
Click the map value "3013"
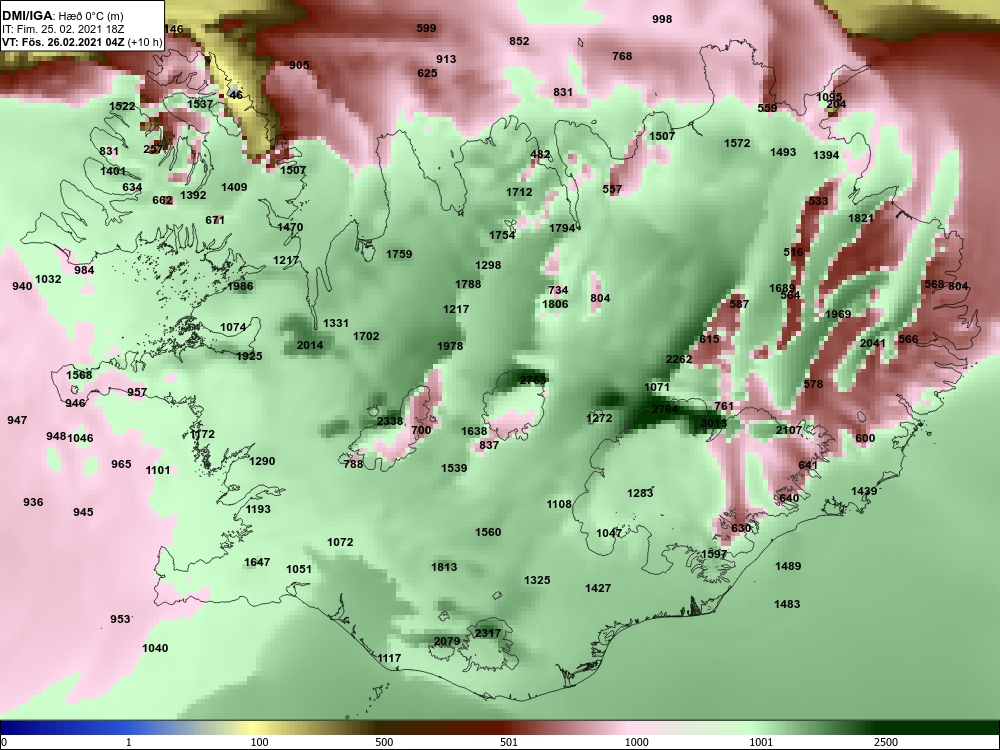[713, 423]
